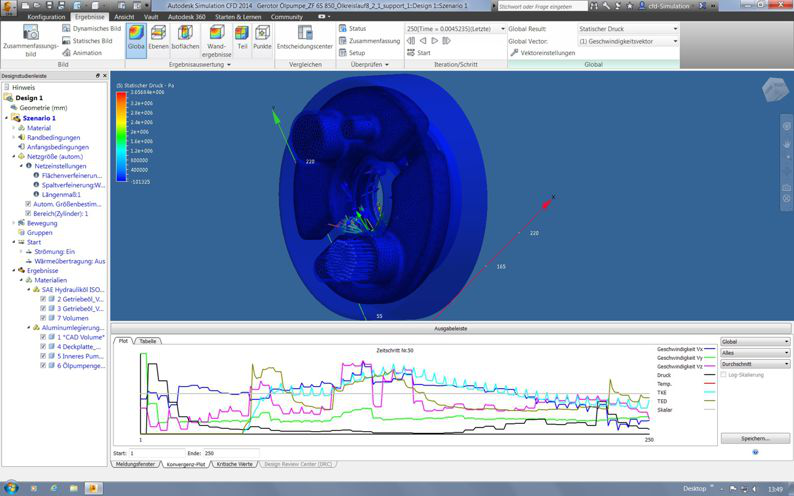Click the Autodesk CFD application menu icon
This screenshot has height=496, width=794.
click(8, 7)
